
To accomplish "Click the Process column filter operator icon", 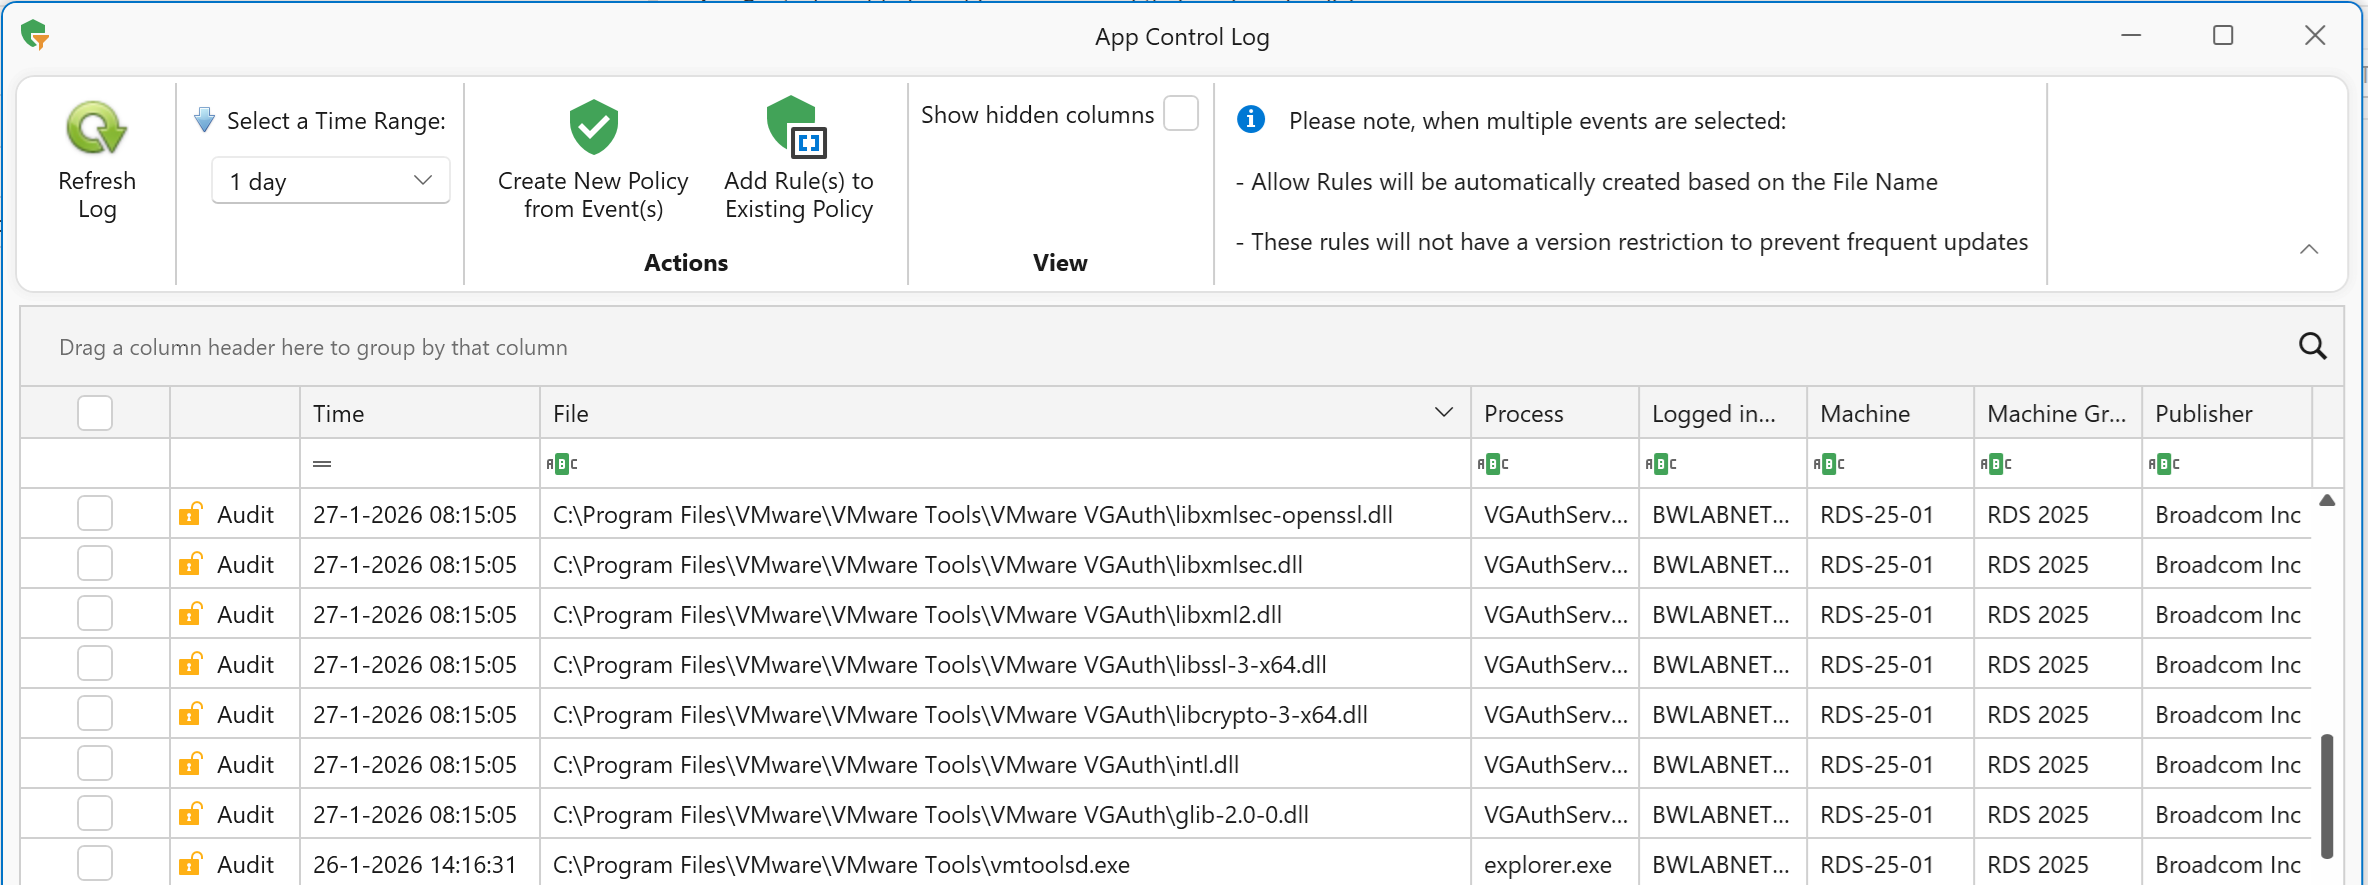I will point(1493,464).
